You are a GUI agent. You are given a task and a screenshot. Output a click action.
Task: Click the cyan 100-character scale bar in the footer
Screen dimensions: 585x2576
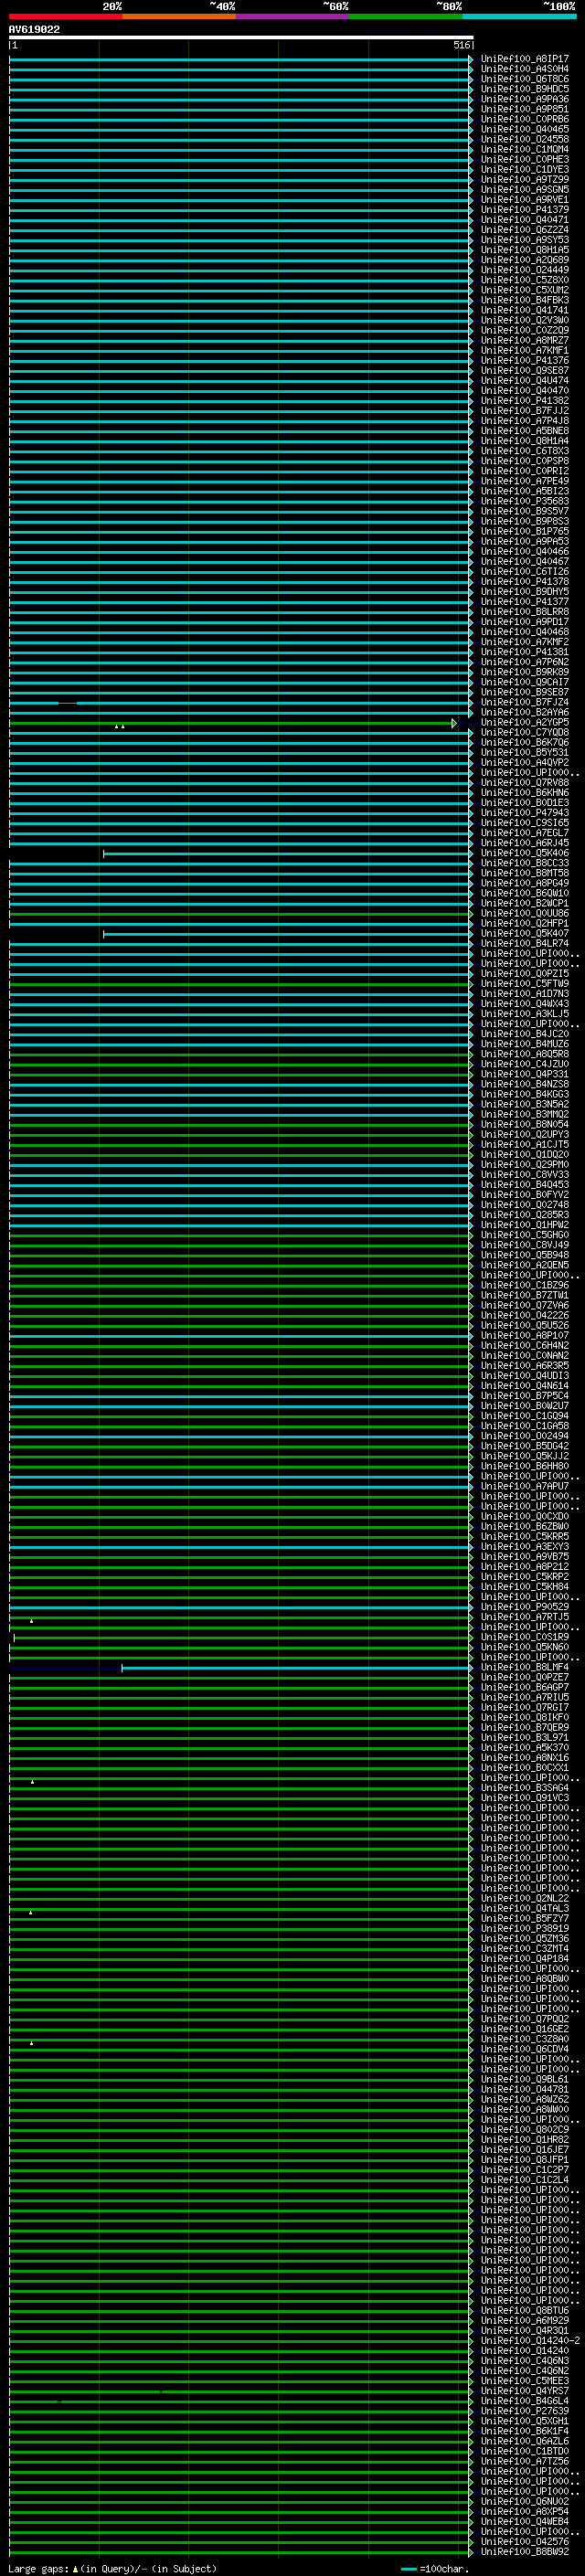408,2569
